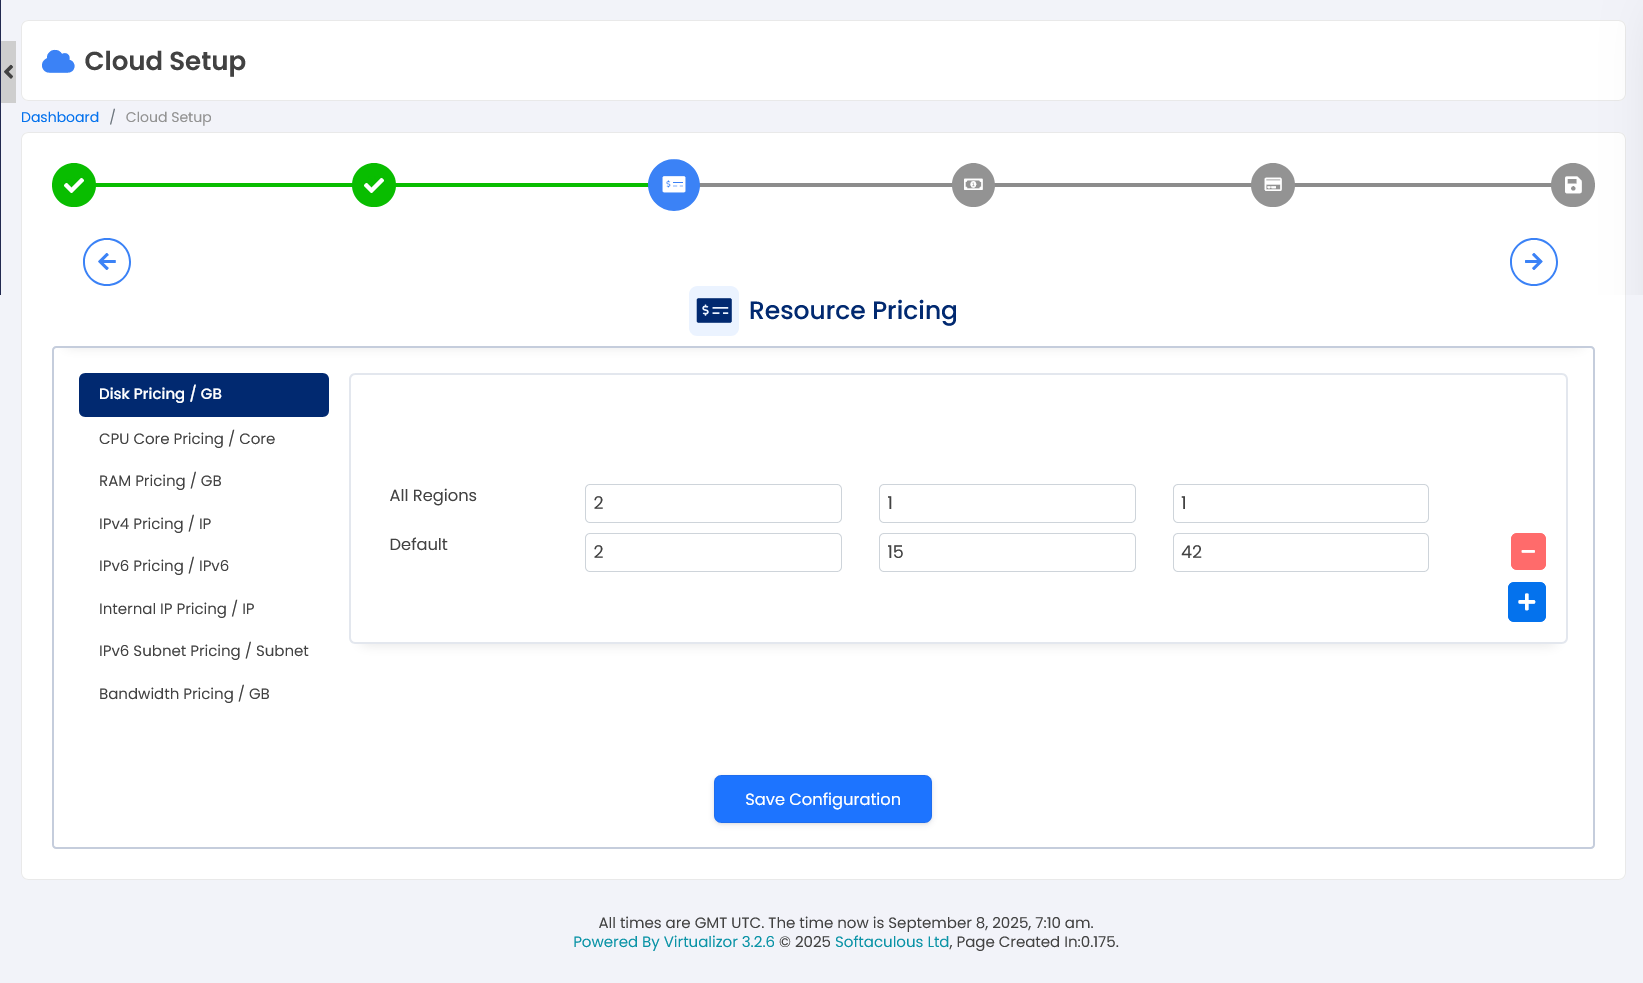The height and width of the screenshot is (983, 1643).
Task: Select the IPv4 Pricing / IP tab
Action: 155,524
